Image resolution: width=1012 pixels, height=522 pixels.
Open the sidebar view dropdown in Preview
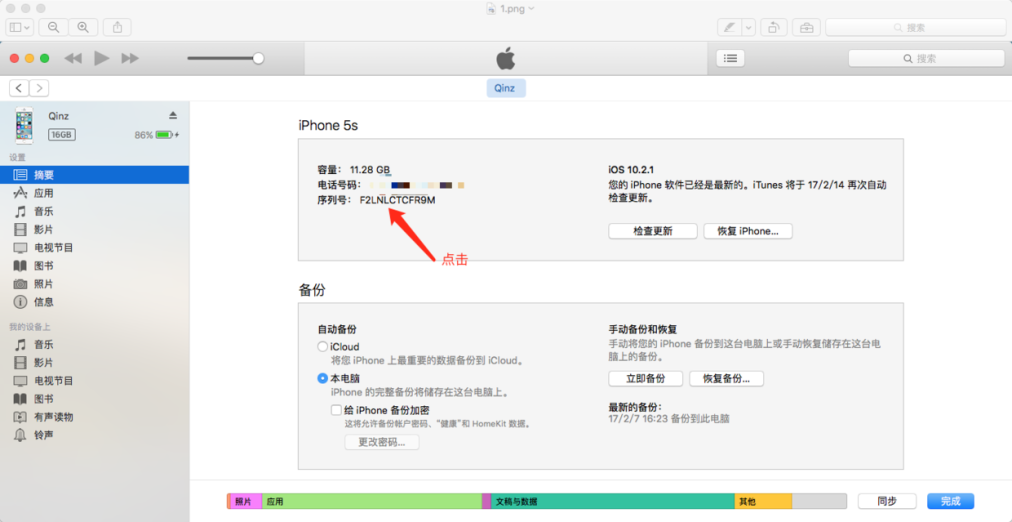tap(19, 27)
